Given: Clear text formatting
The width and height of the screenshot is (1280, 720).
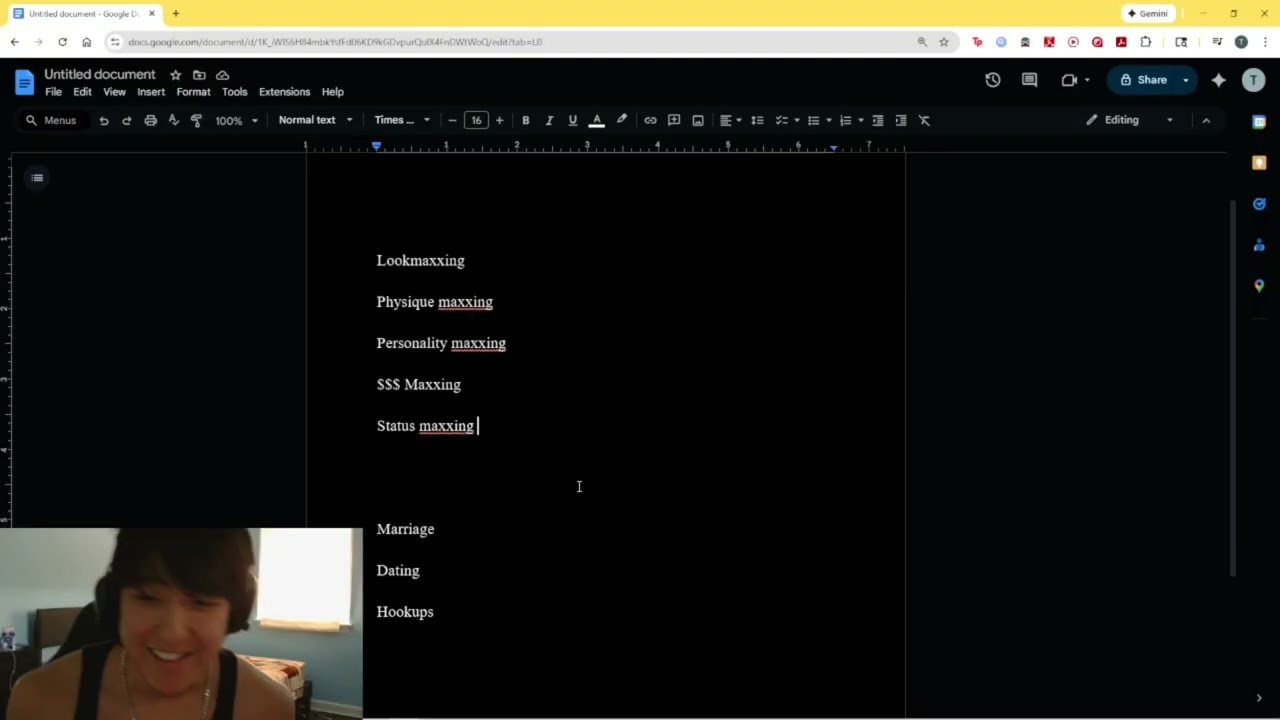Looking at the screenshot, I should tap(924, 120).
